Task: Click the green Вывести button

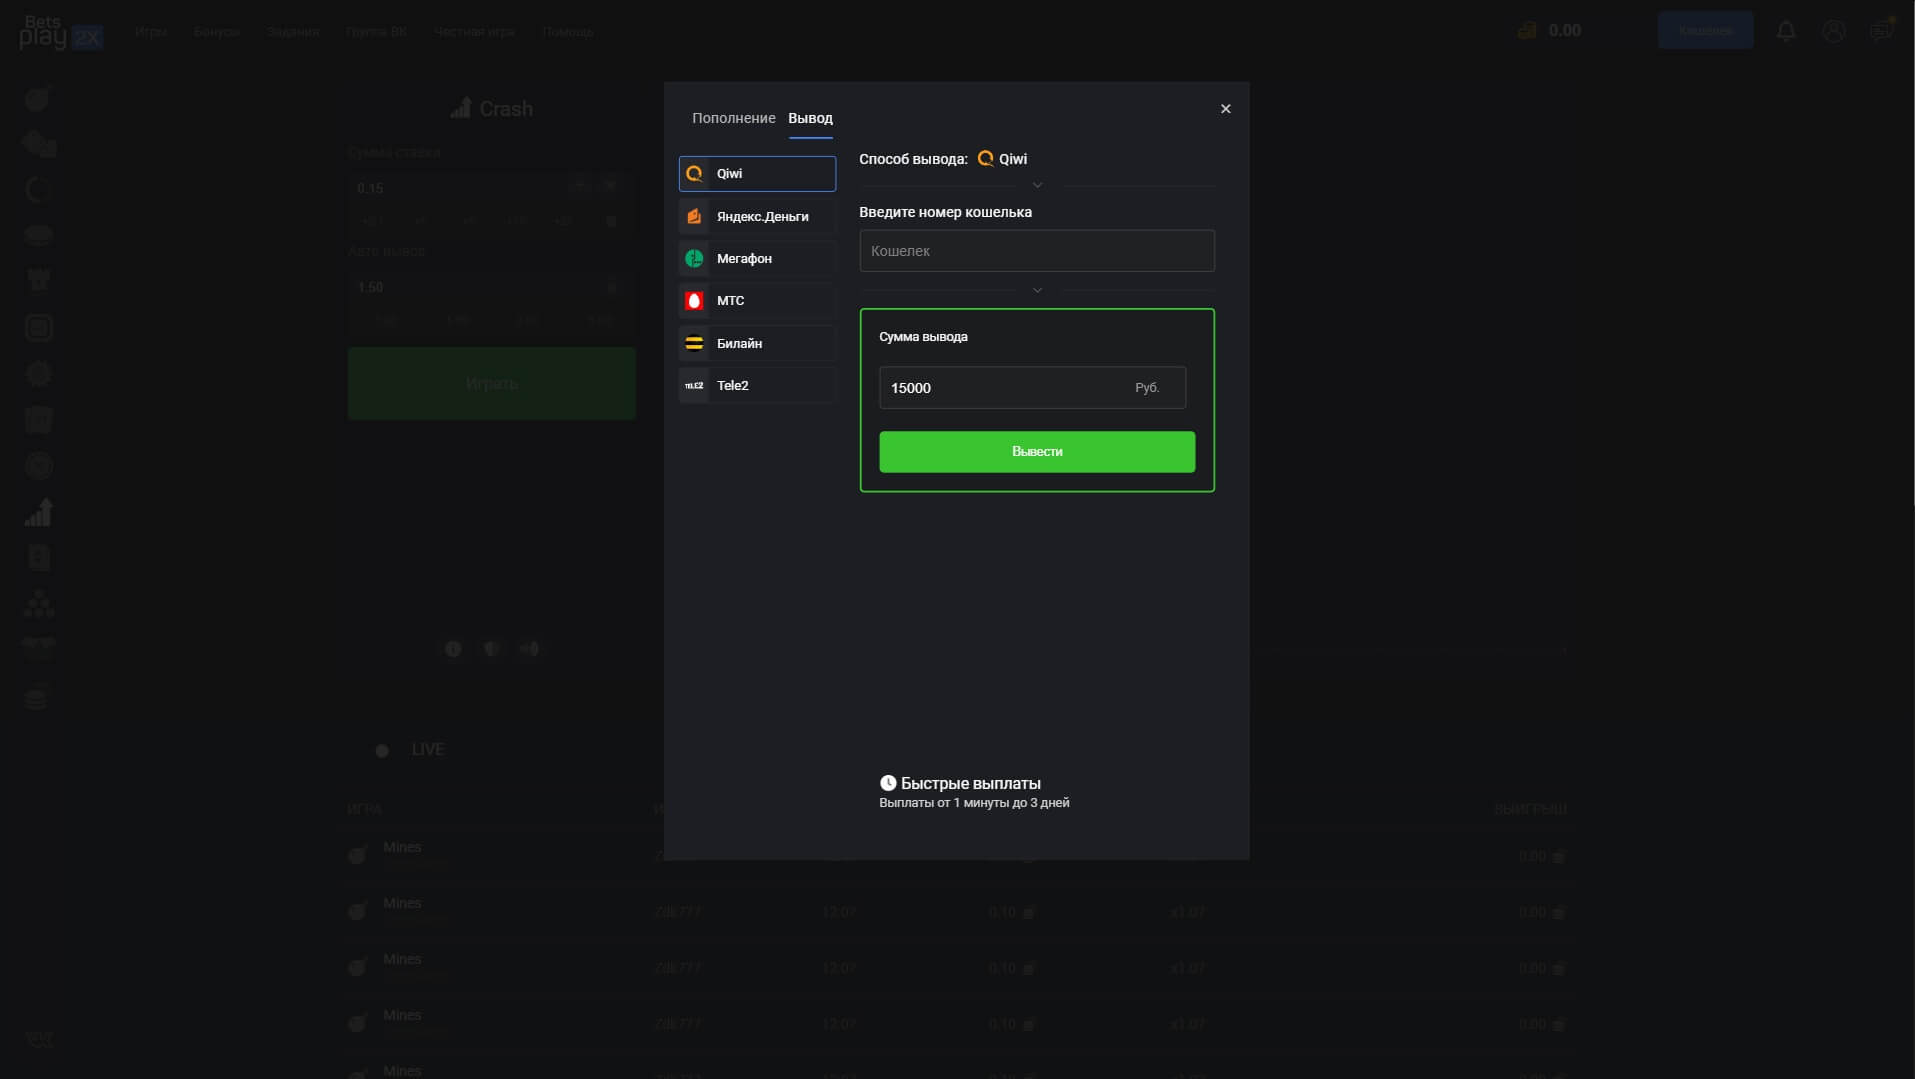Action: pos(1037,452)
